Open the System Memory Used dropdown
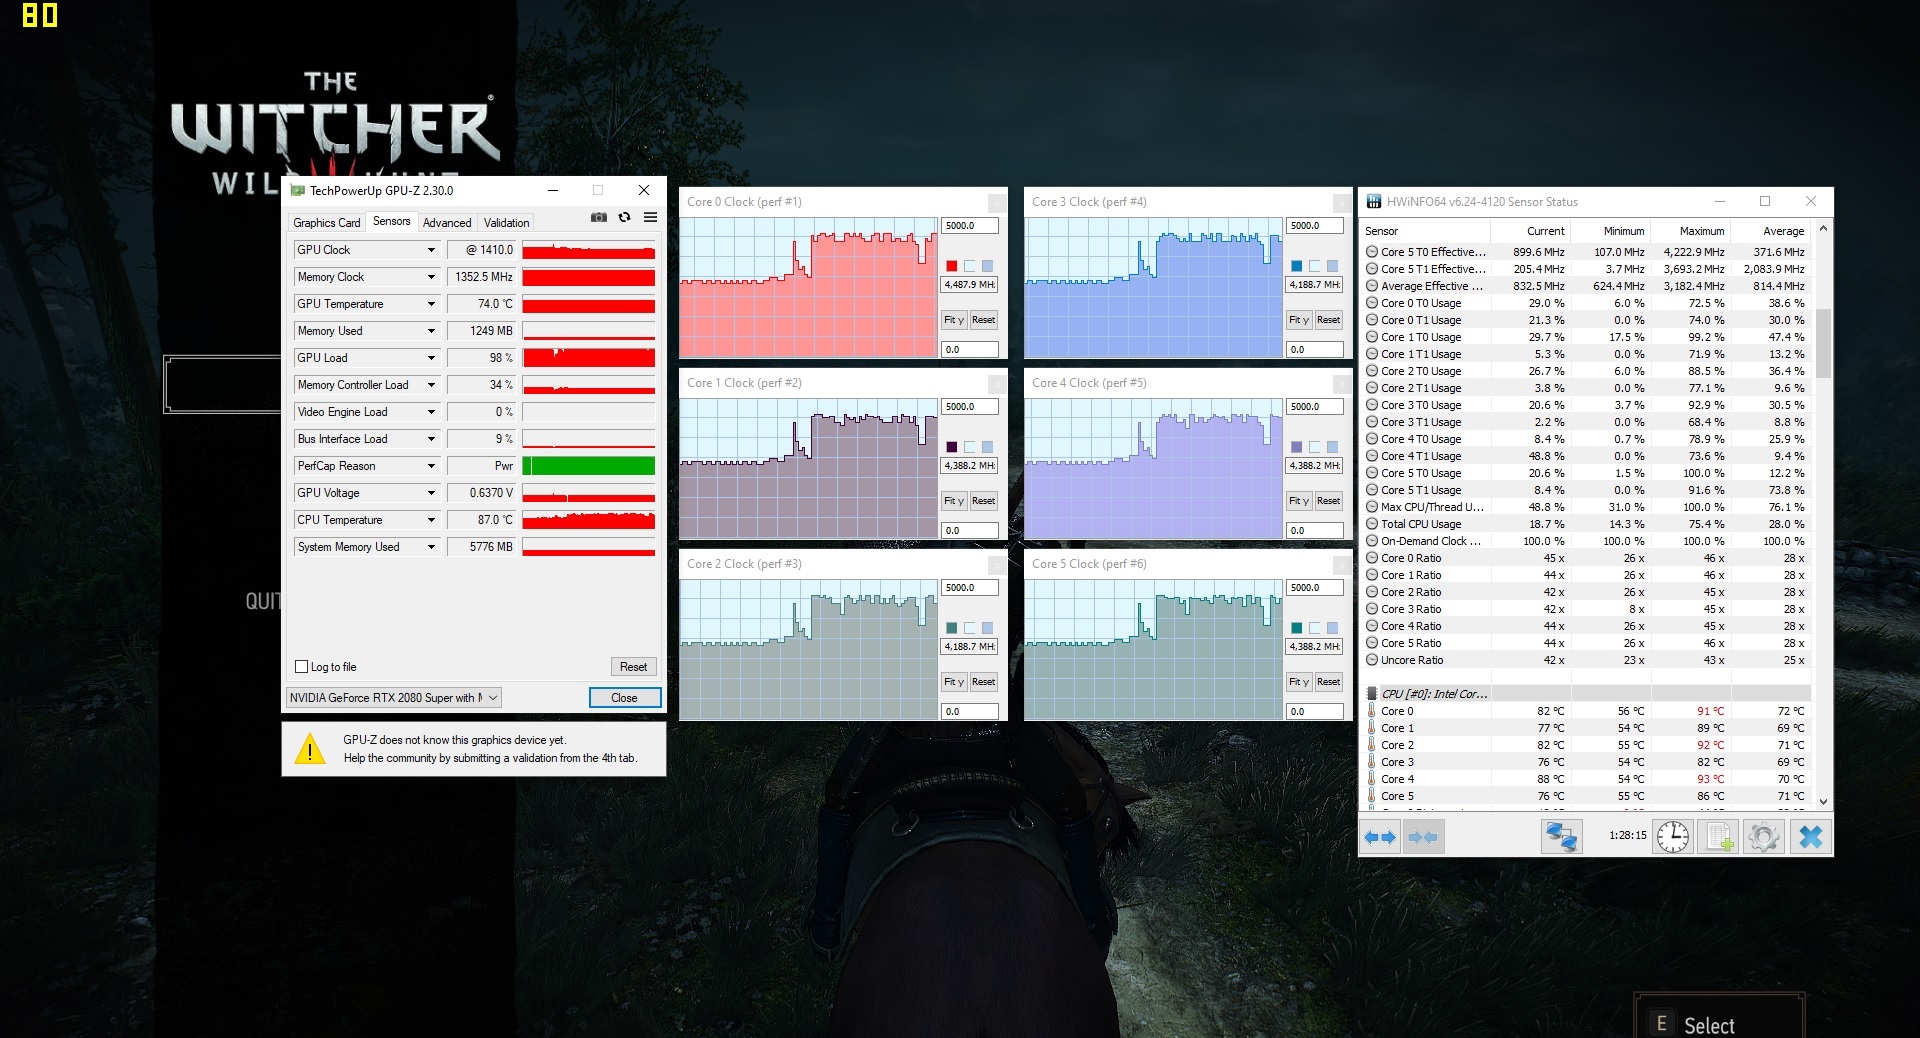 (431, 547)
